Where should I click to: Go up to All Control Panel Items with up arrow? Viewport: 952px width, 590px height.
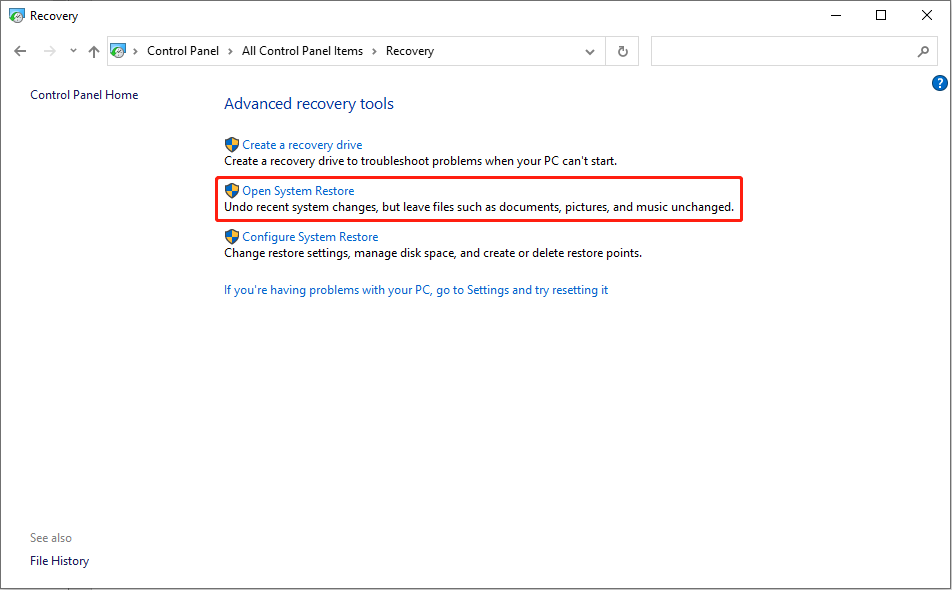tap(93, 50)
